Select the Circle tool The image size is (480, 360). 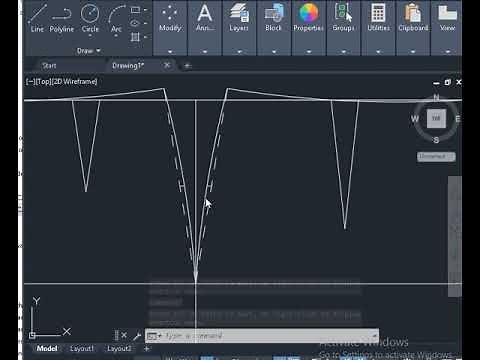point(90,18)
